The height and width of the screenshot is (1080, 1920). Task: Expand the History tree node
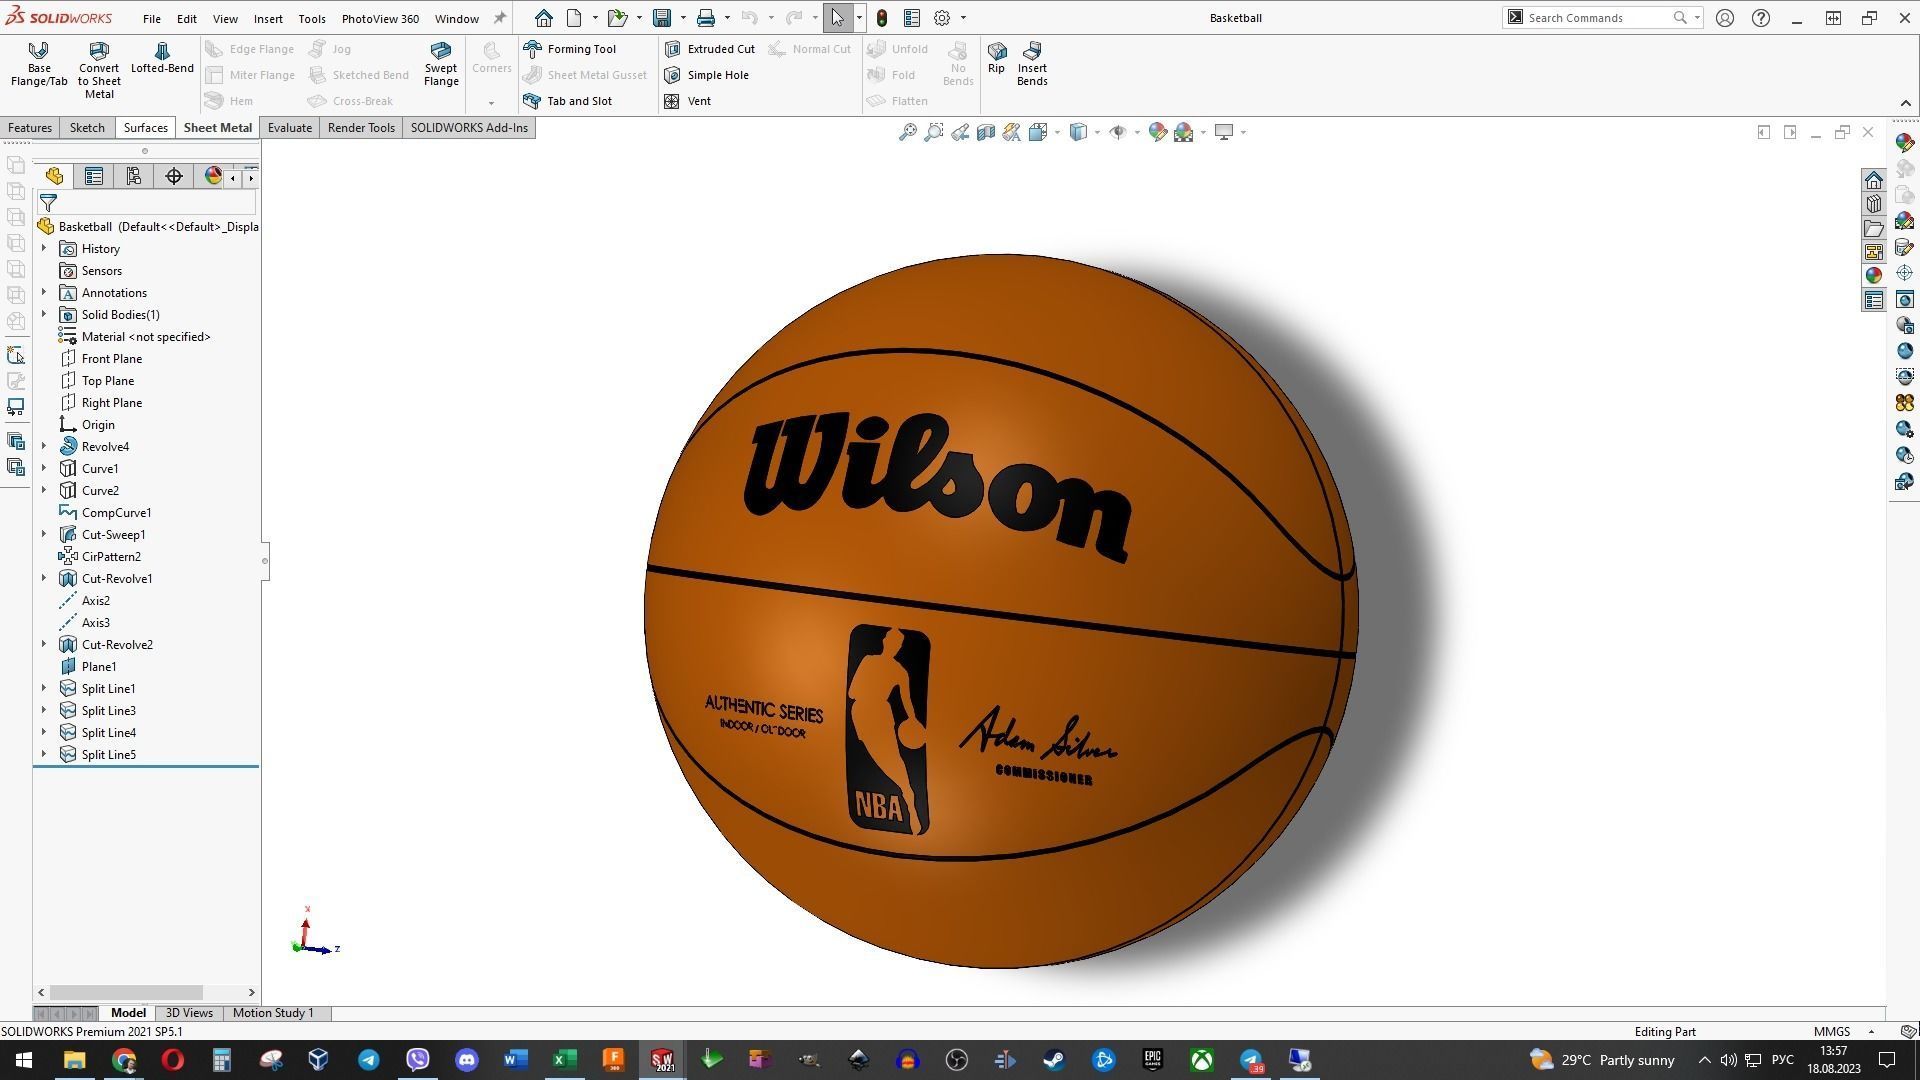44,248
